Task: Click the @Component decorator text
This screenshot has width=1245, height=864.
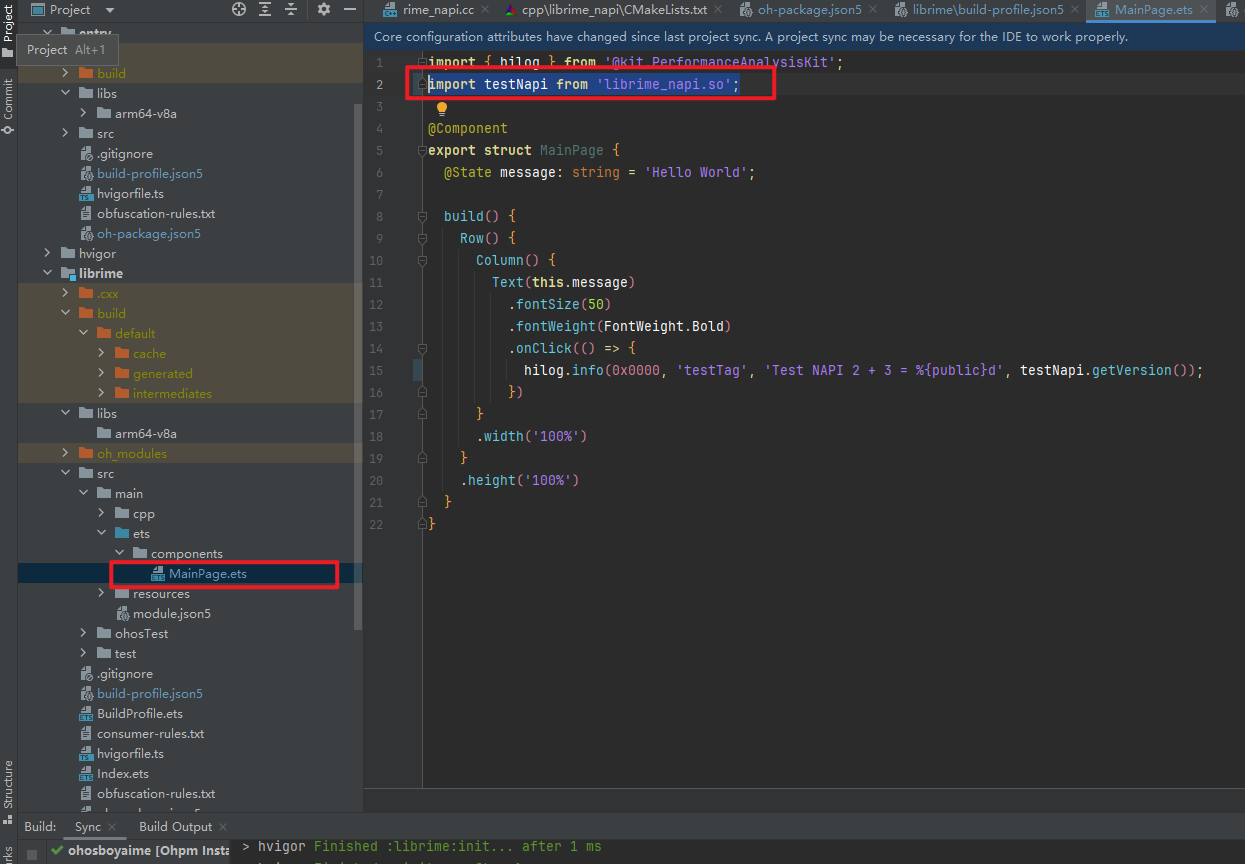Action: coord(468,129)
